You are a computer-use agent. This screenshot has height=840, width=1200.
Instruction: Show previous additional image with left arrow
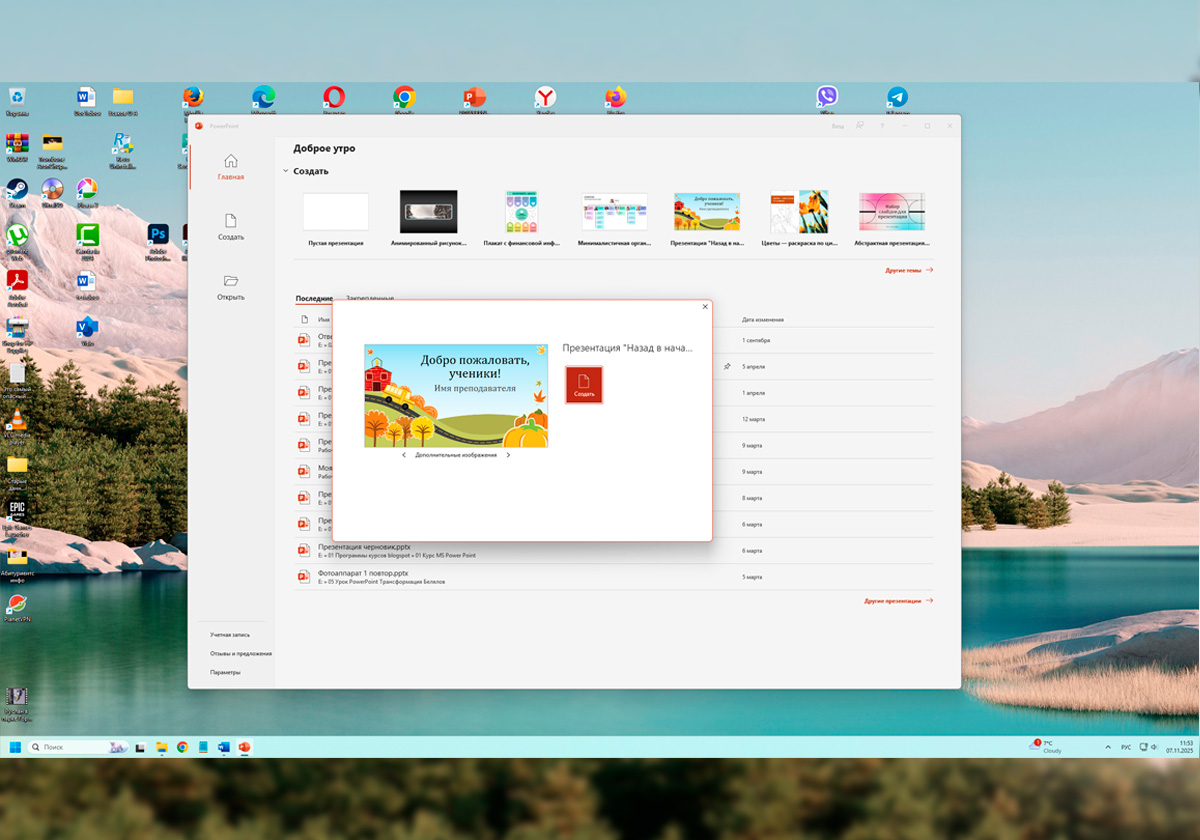[404, 455]
